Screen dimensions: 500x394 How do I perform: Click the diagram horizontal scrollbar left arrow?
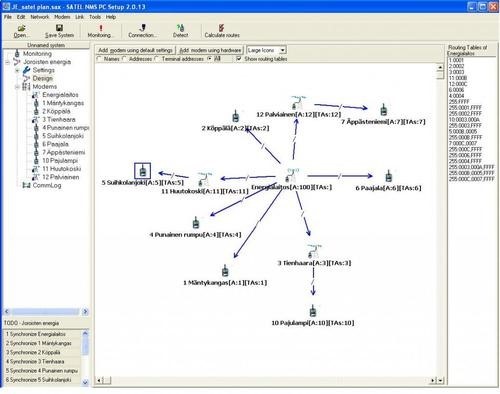[x=99, y=380]
